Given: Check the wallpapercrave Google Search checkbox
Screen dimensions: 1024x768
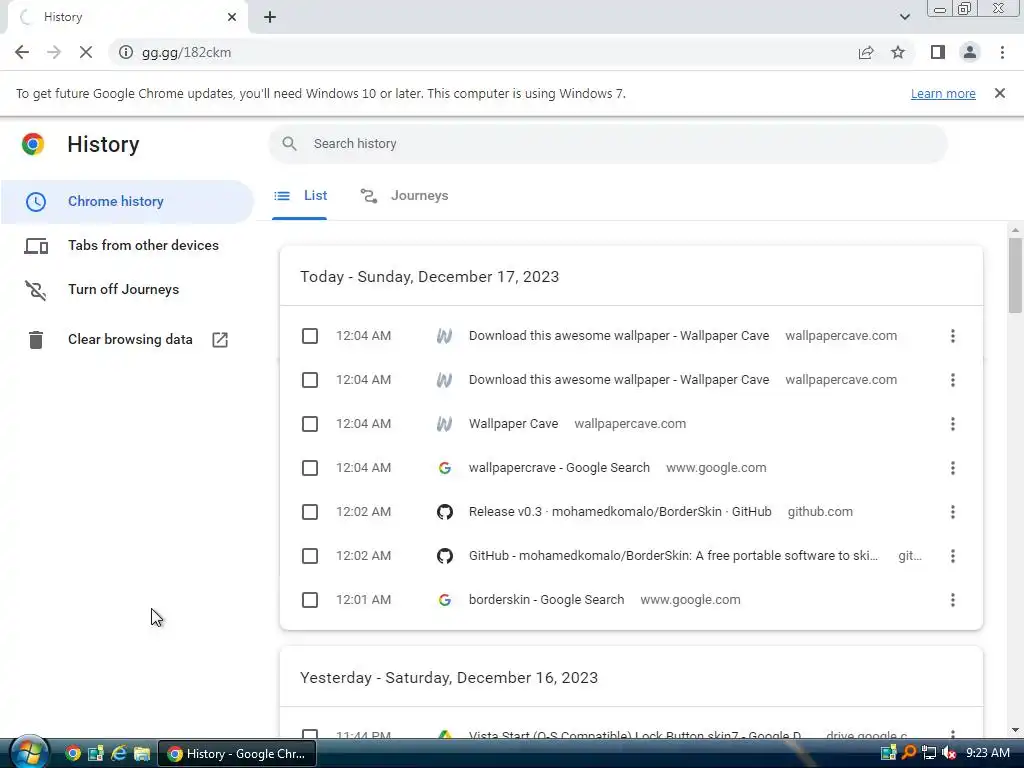Looking at the screenshot, I should pyautogui.click(x=310, y=468).
